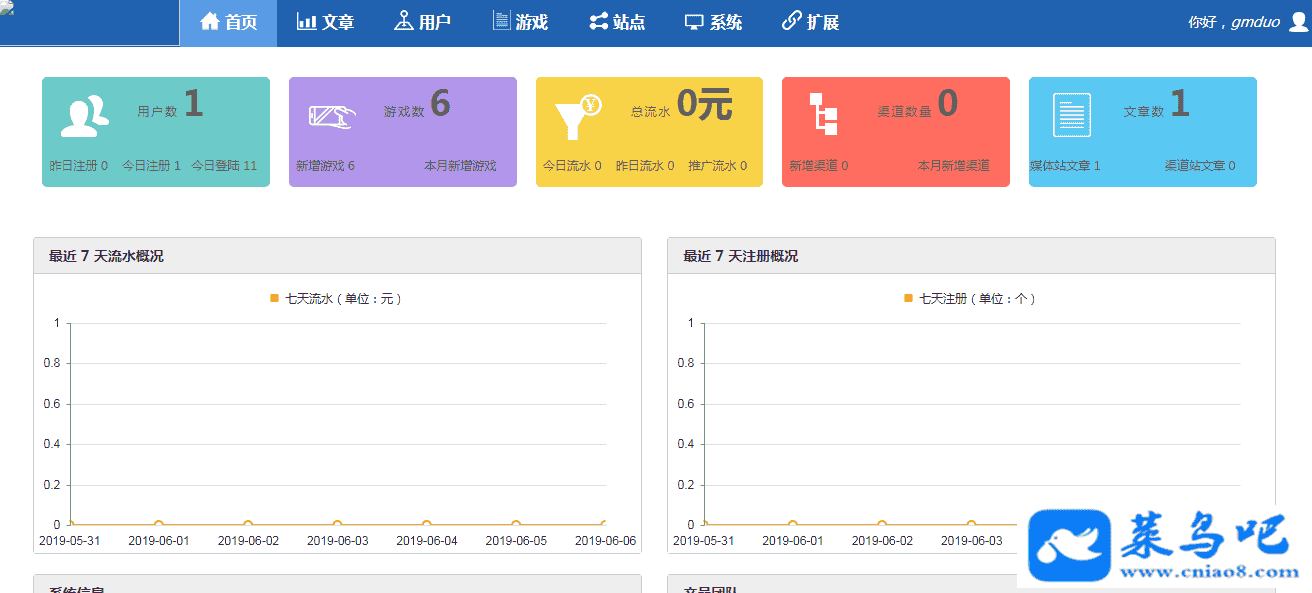Click the broken logo image at top-left
The height and width of the screenshot is (593, 1312).
point(8,8)
